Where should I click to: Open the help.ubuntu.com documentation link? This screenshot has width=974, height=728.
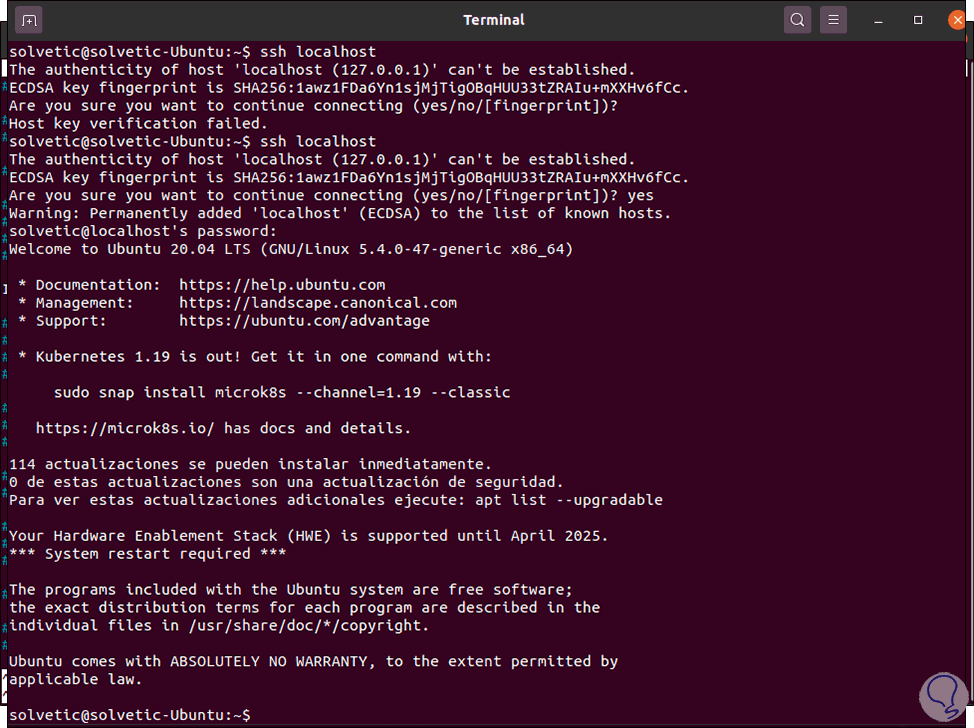tap(282, 285)
